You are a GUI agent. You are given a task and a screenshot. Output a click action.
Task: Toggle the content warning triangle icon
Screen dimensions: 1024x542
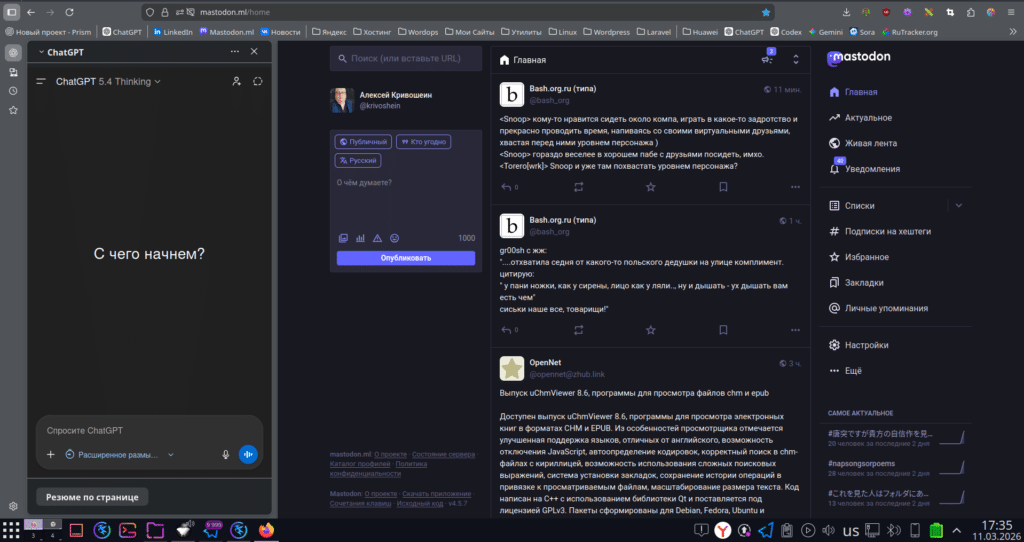point(377,238)
